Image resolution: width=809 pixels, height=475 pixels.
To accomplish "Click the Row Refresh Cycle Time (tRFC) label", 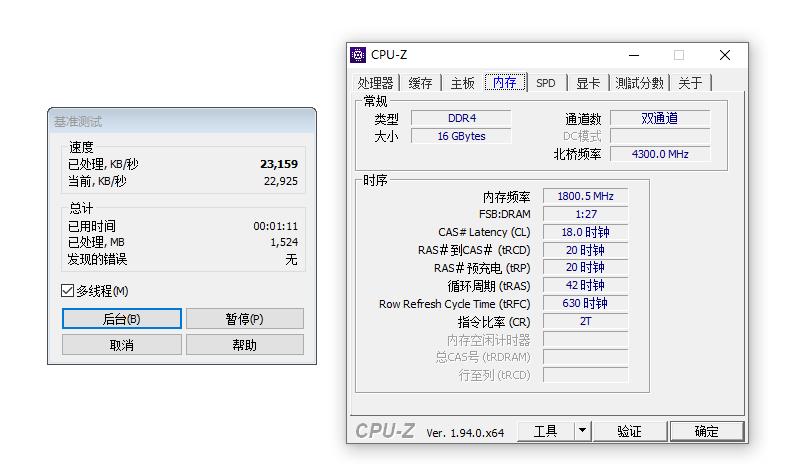I will tap(455, 304).
